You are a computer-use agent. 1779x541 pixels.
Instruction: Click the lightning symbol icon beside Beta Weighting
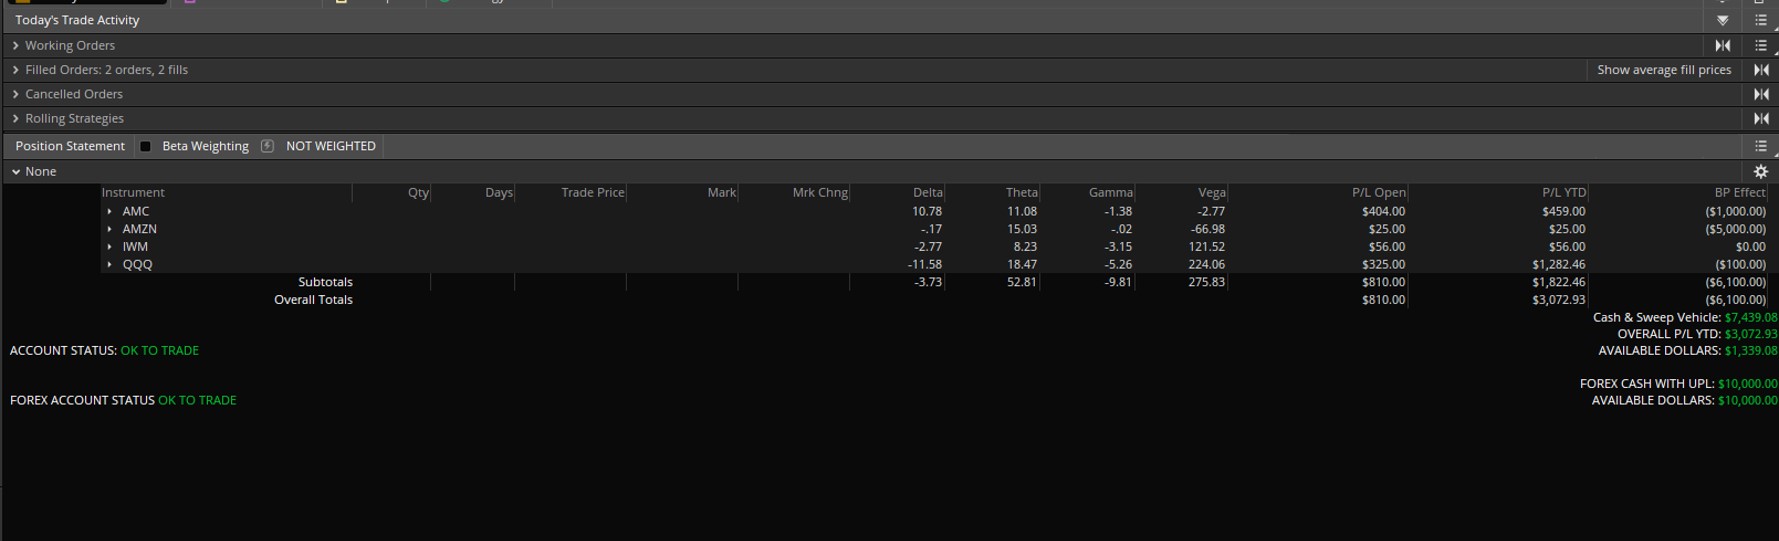pos(267,146)
